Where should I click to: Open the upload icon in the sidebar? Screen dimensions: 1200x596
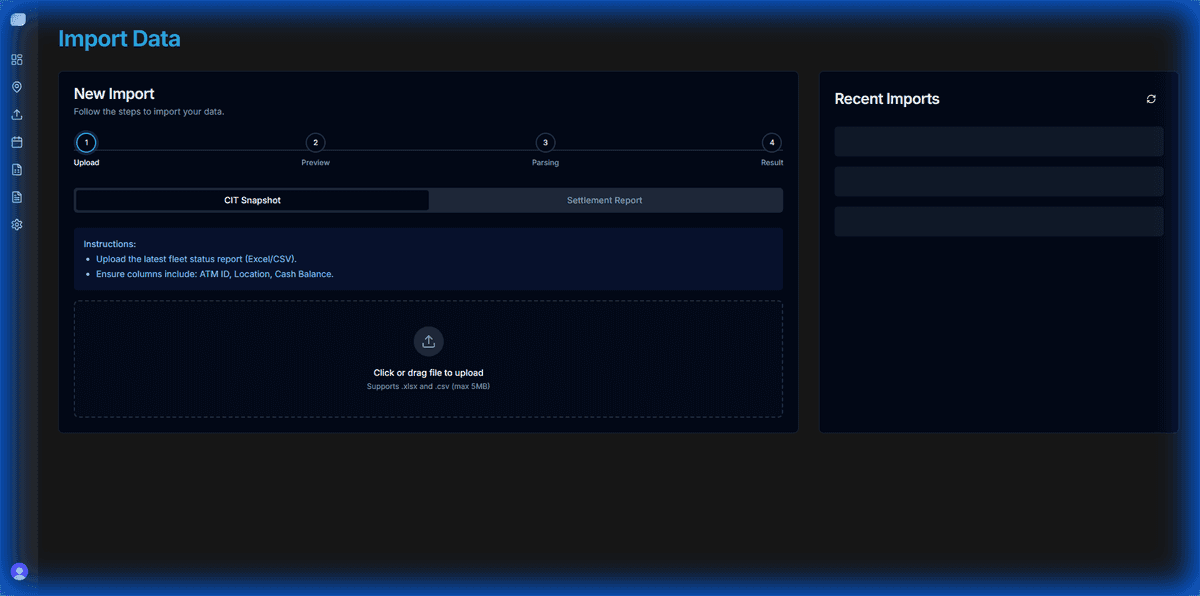coord(16,114)
